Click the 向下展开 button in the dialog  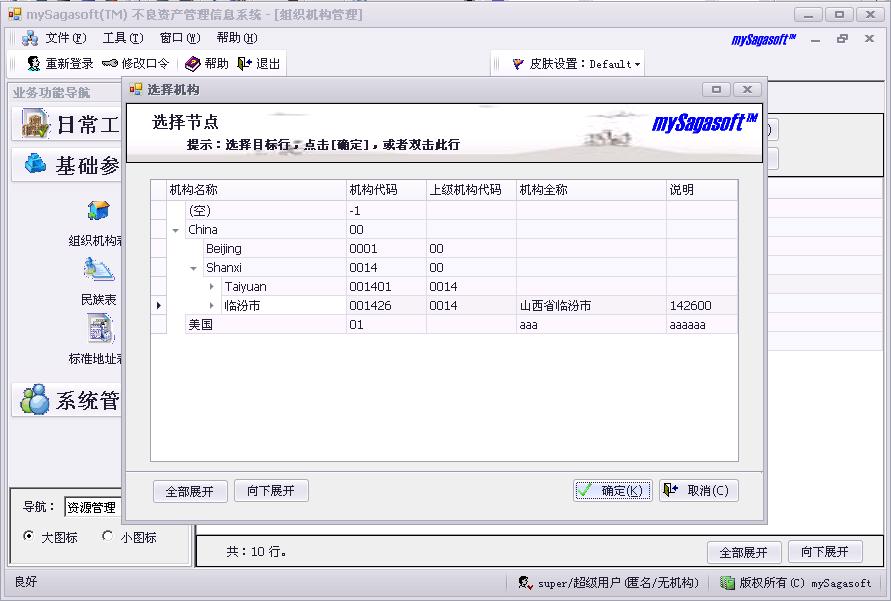click(x=271, y=491)
